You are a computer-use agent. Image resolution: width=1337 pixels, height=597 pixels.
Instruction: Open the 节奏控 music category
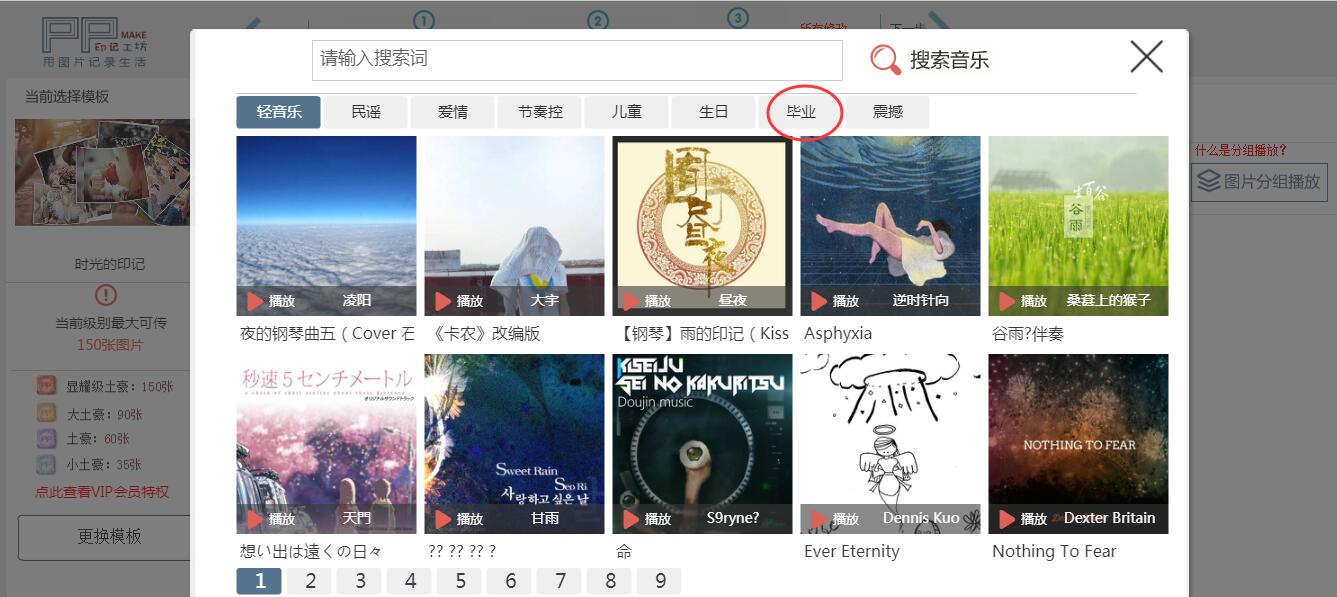[x=540, y=112]
